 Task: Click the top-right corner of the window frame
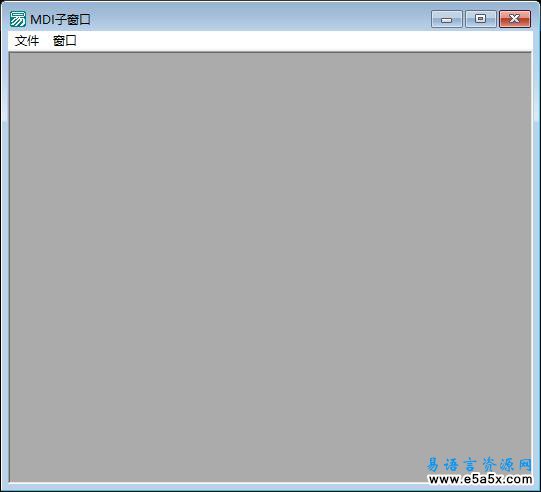536,4
